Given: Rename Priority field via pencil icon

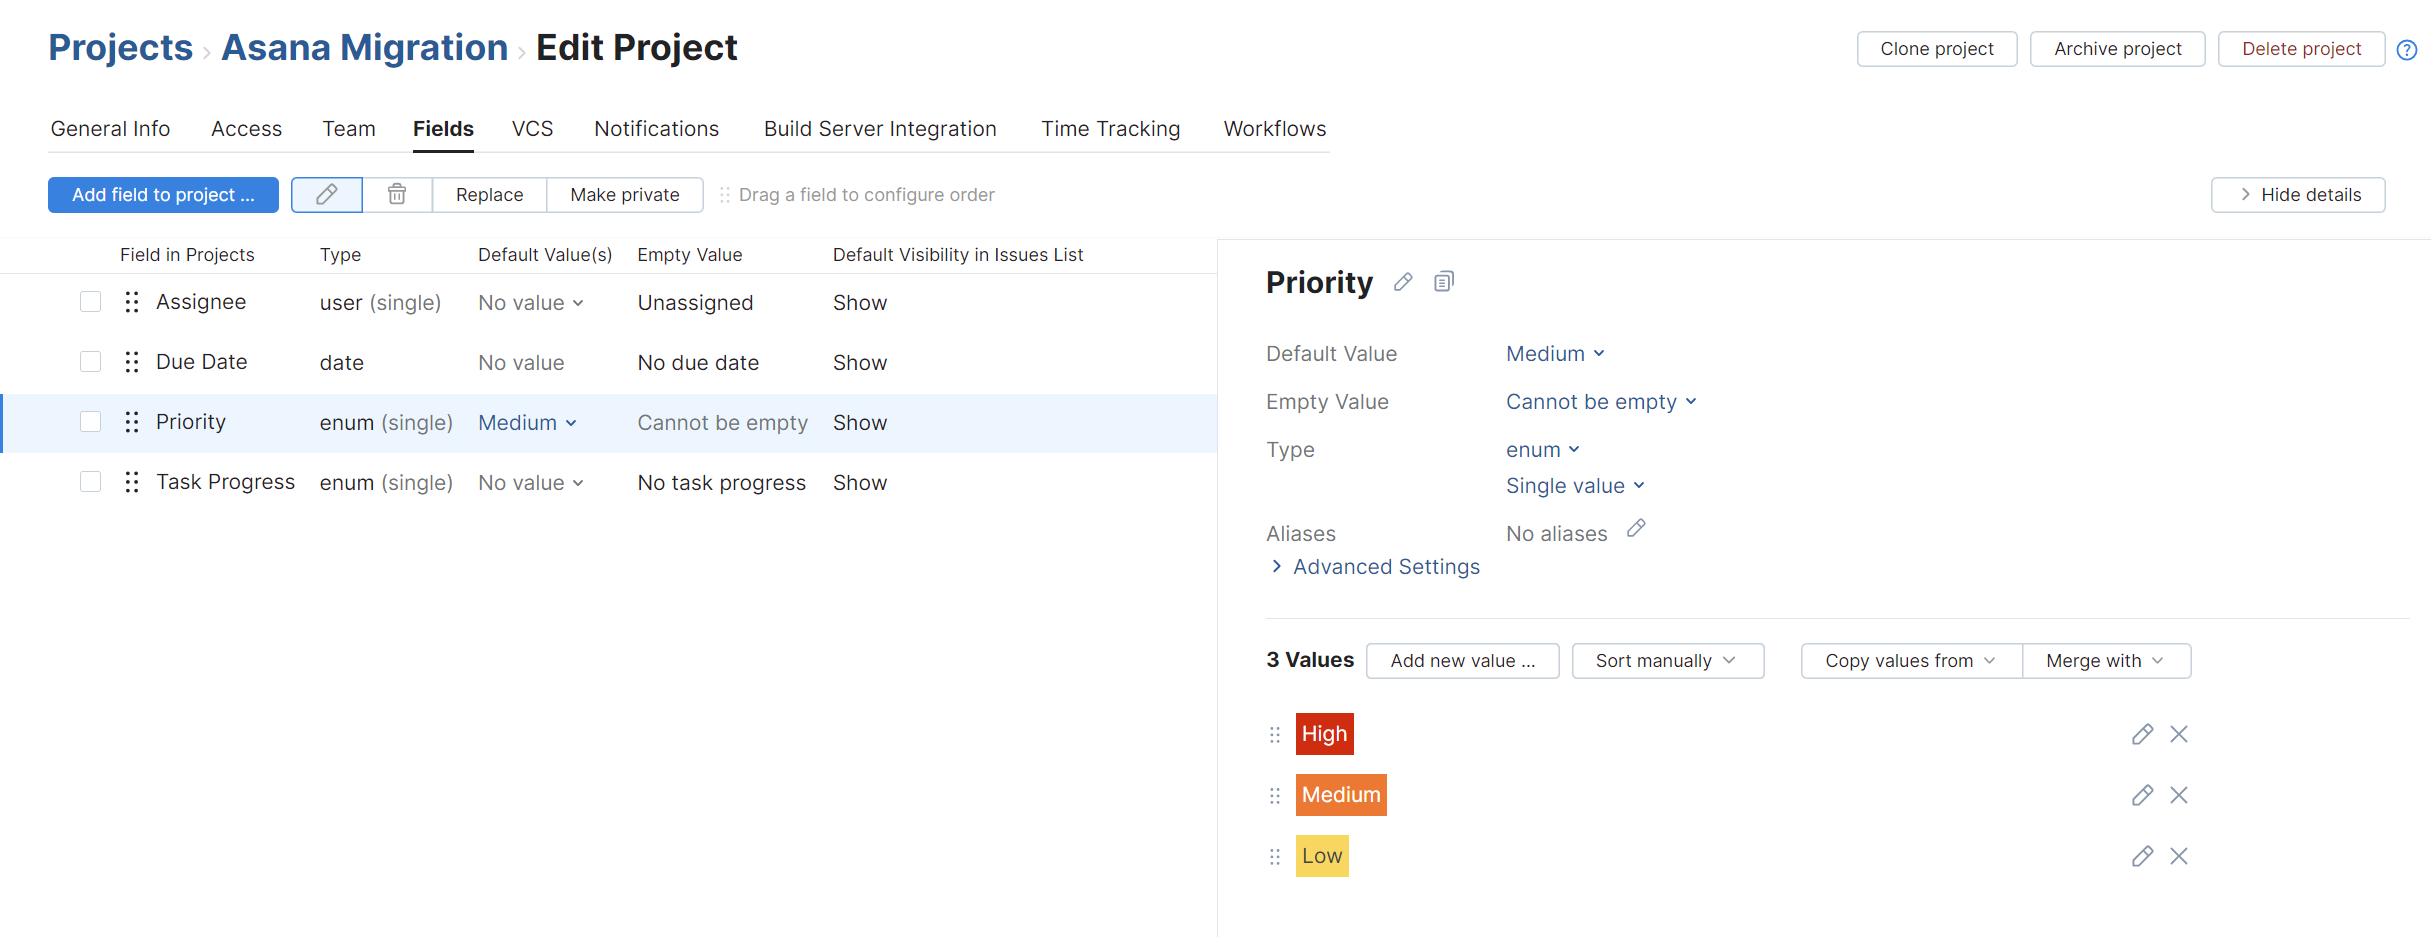Looking at the screenshot, I should point(1403,283).
